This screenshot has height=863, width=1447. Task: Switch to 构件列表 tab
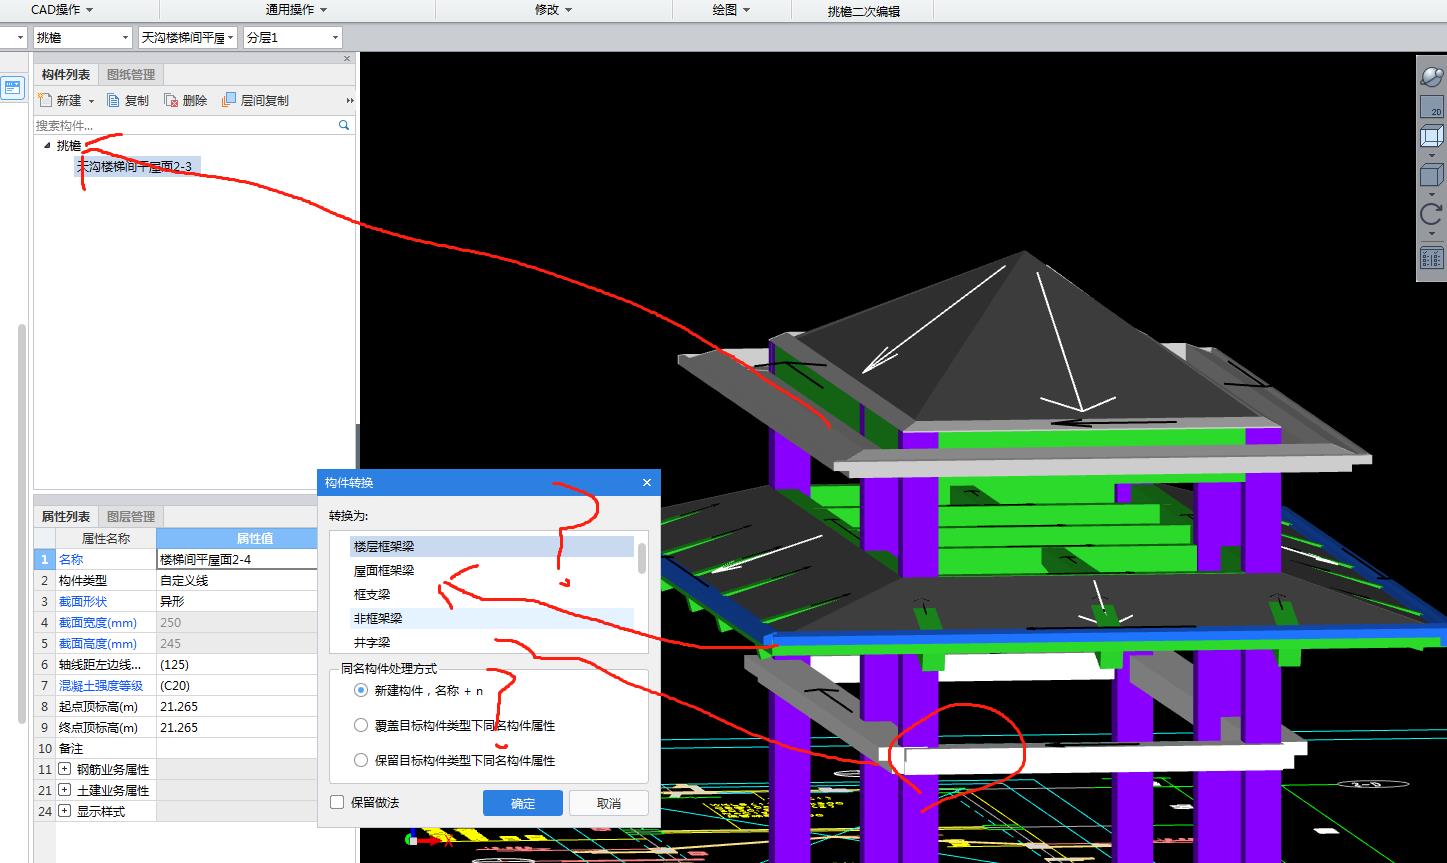click(66, 74)
